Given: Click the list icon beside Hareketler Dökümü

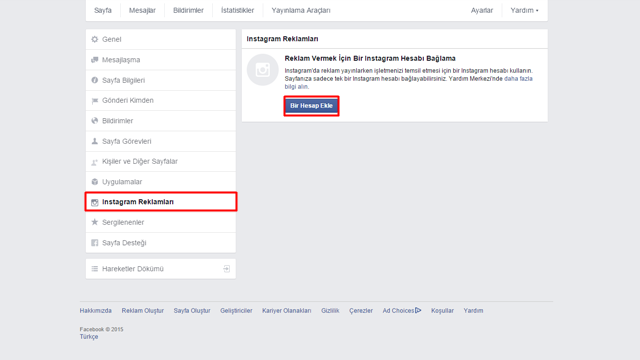Looking at the screenshot, I should coord(95,269).
